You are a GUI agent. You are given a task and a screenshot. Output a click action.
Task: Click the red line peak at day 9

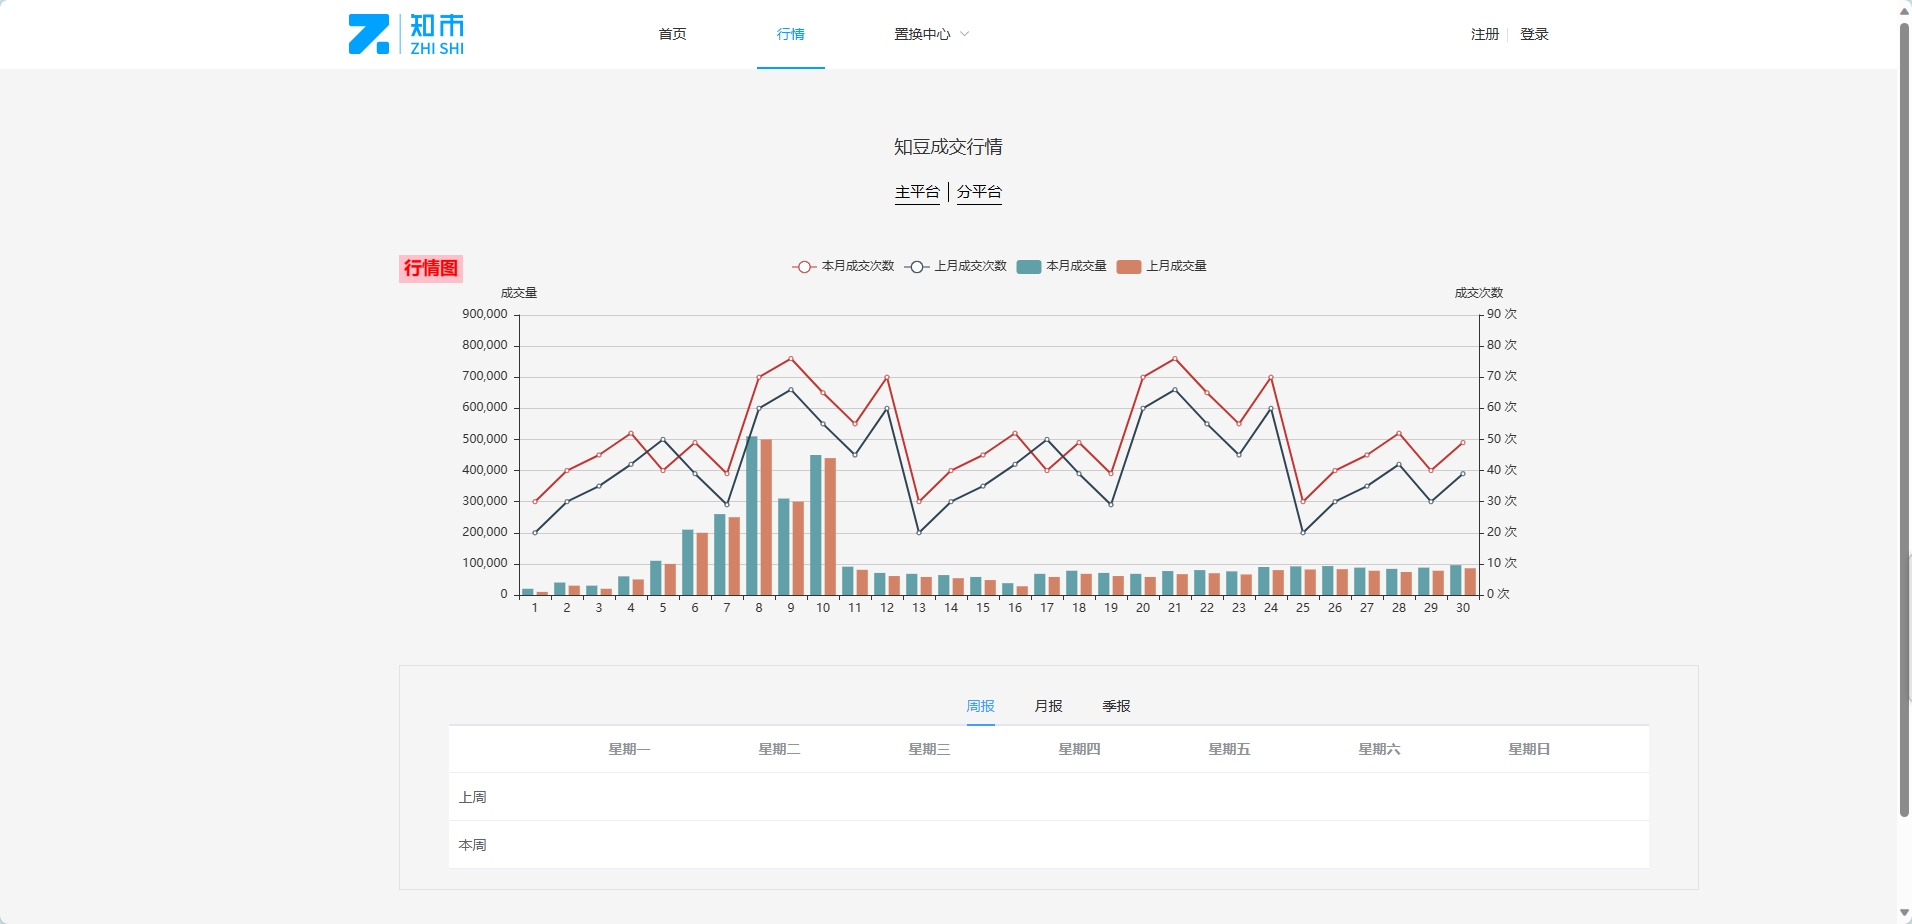click(x=791, y=358)
